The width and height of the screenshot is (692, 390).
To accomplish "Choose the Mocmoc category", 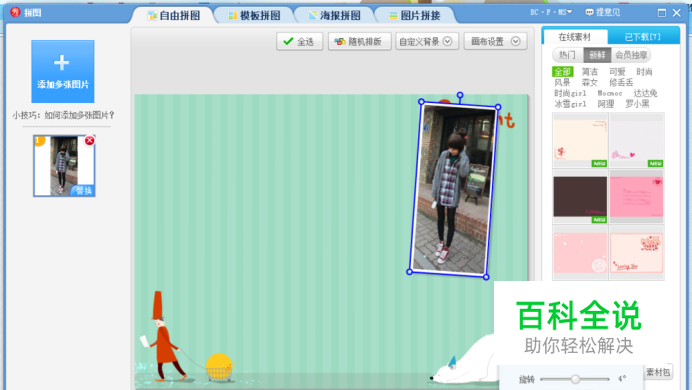I will (609, 93).
